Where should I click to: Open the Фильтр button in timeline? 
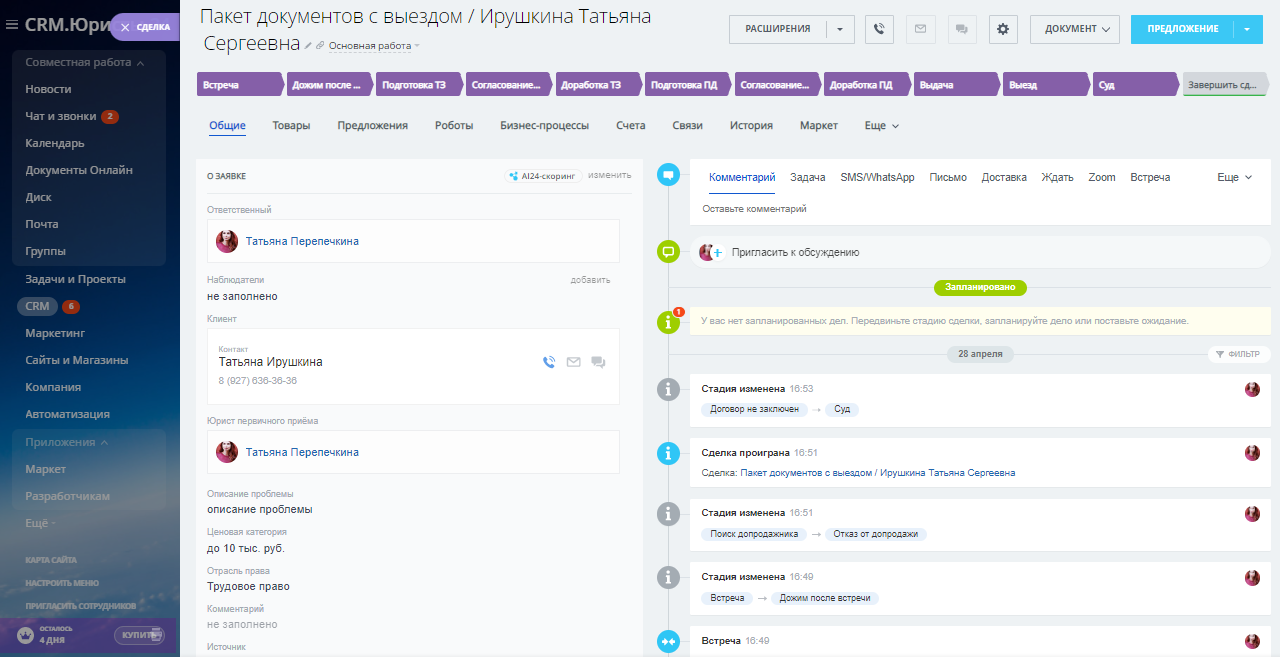[x=1238, y=354]
